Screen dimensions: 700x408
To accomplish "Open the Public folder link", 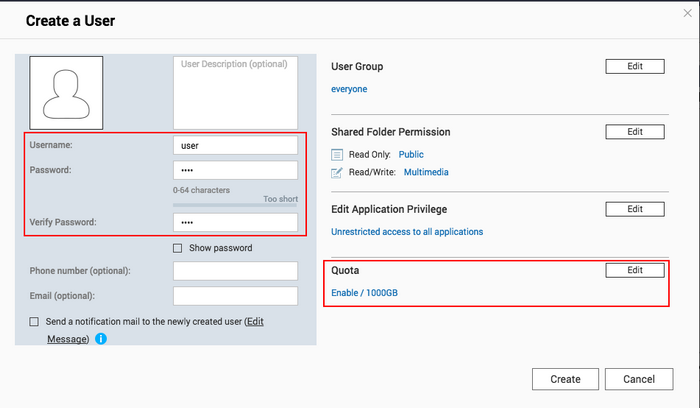I will pos(411,154).
